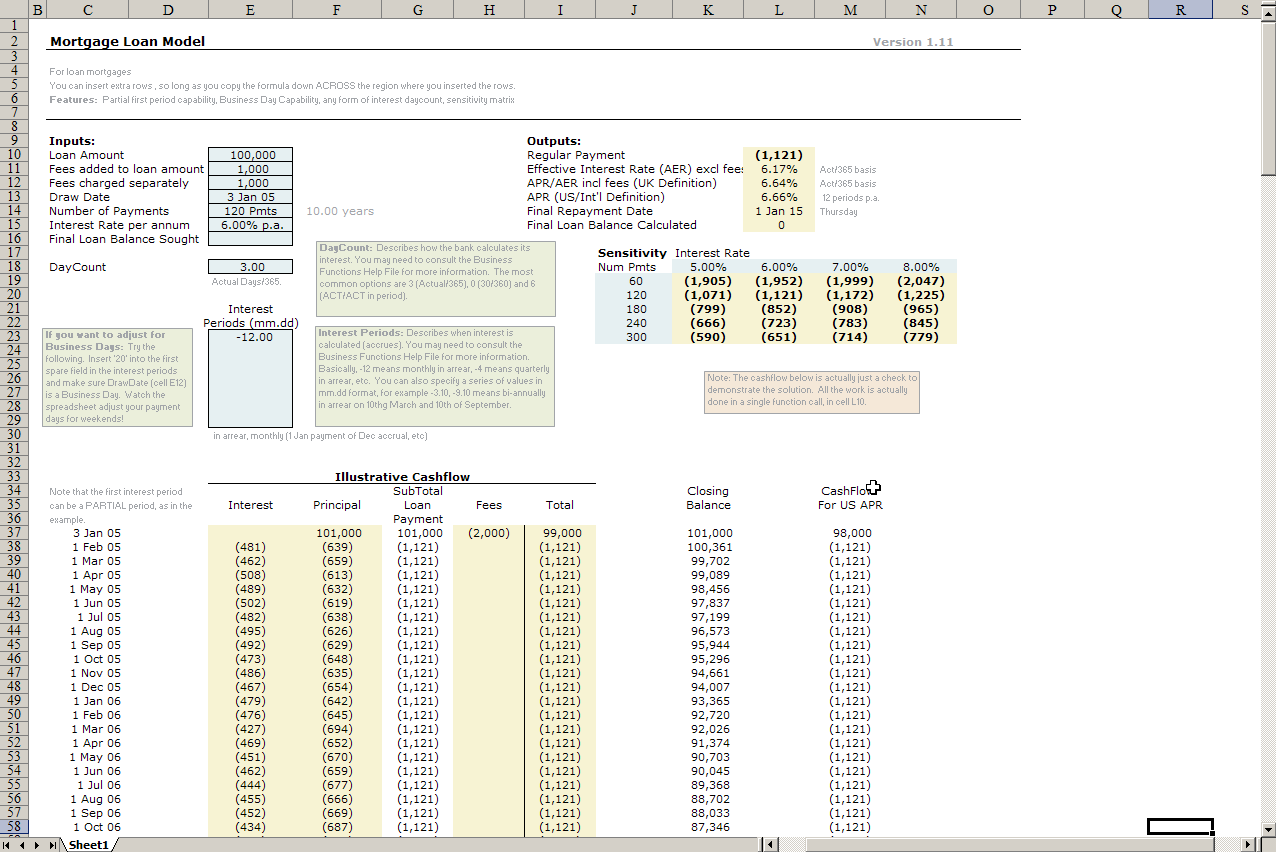The height and width of the screenshot is (852, 1276).
Task: Click the first sheet navigation arrow
Action: pyautogui.click(x=8, y=845)
